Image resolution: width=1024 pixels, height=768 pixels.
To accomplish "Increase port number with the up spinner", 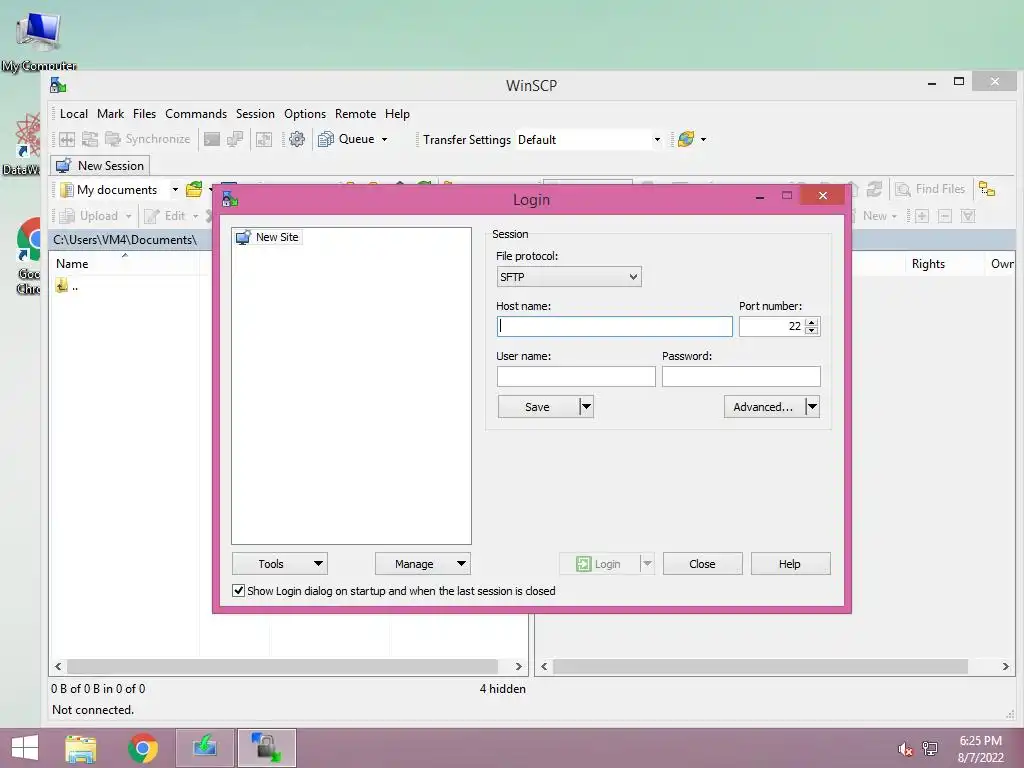I will (x=812, y=322).
